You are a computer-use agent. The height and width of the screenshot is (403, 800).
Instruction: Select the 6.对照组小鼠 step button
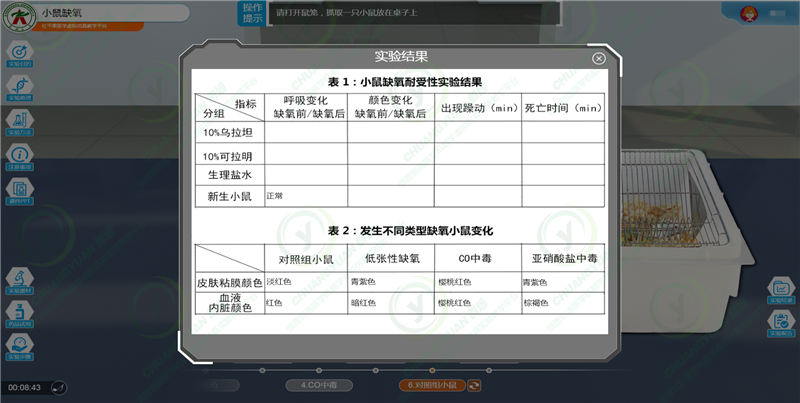click(432, 385)
